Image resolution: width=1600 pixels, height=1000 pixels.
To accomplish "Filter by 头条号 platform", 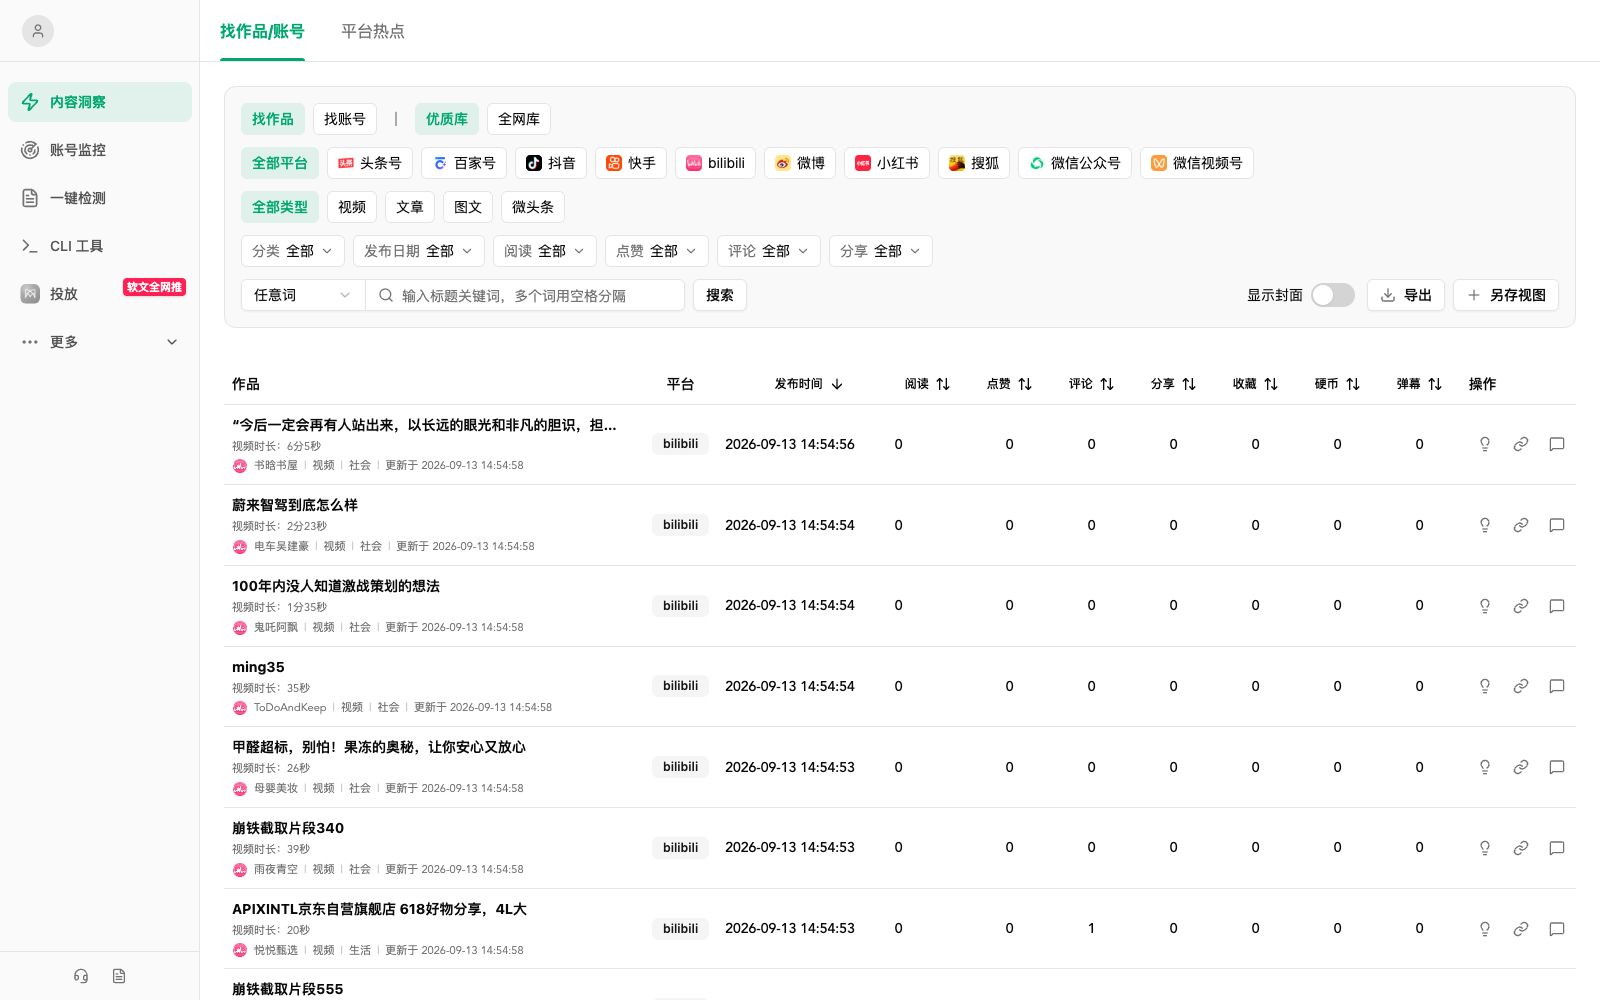I will point(370,163).
